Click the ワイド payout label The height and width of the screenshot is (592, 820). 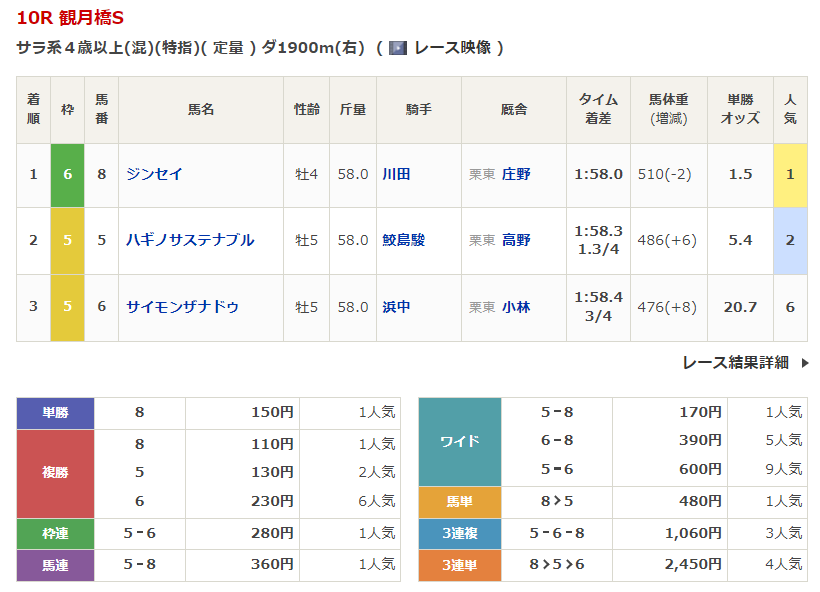pyautogui.click(x=459, y=441)
